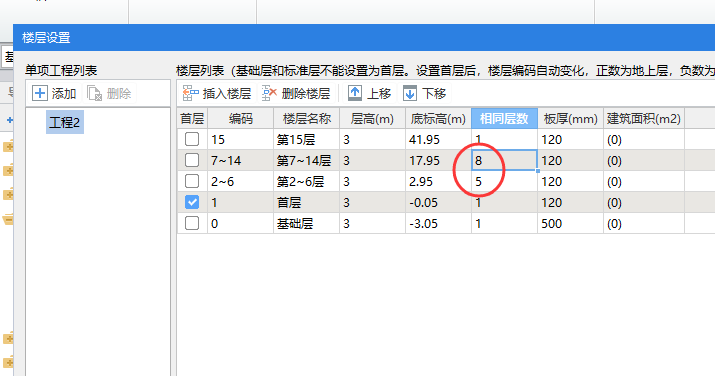The height and width of the screenshot is (376, 715).
Task: Click the bottom elevation 41.95
Action: (x=438, y=139)
